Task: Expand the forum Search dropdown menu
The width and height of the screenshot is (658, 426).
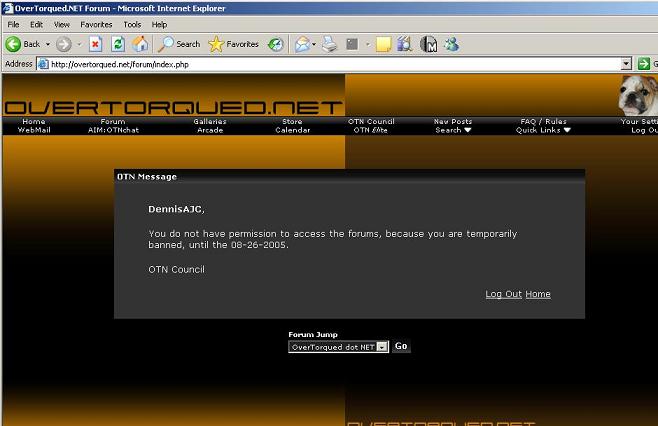Action: pos(453,130)
